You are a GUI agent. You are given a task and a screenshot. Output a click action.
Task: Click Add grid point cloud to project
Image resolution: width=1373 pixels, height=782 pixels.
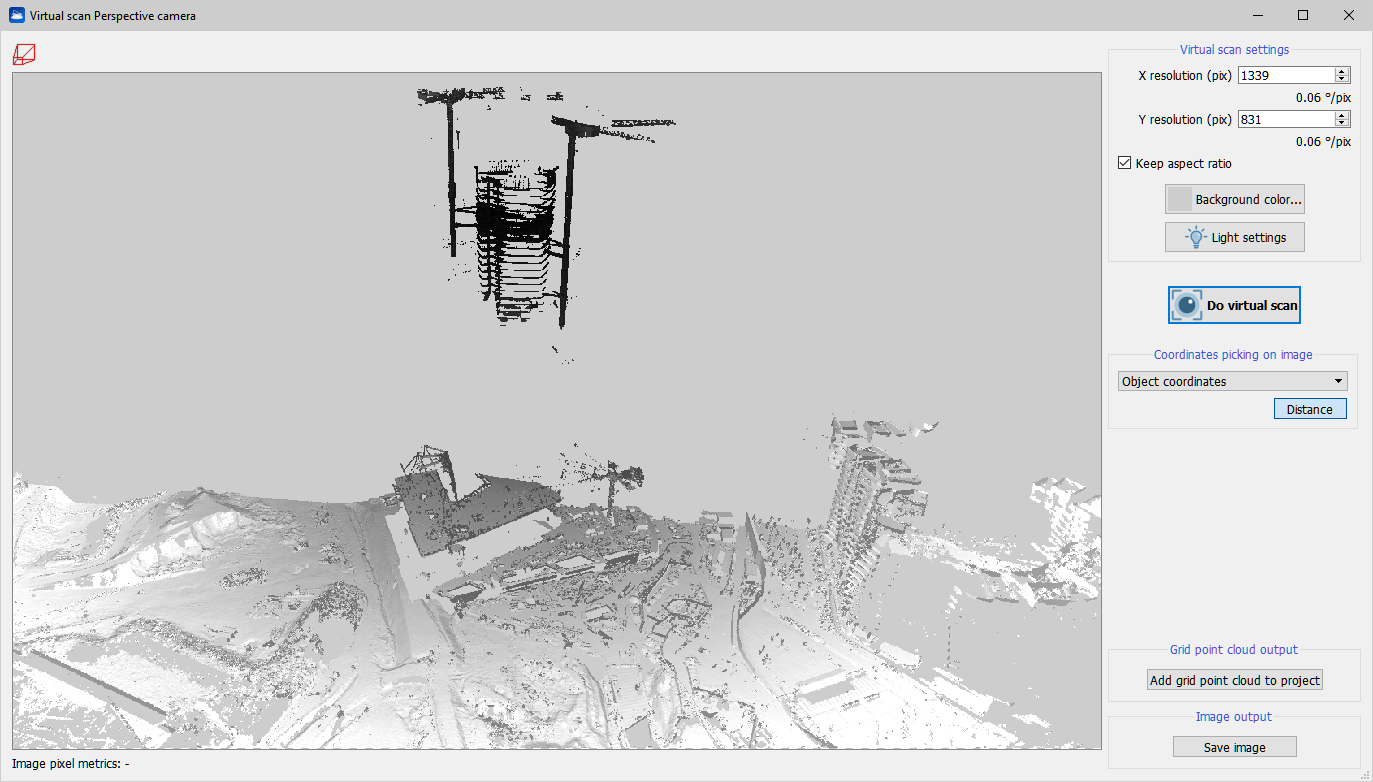click(1234, 680)
